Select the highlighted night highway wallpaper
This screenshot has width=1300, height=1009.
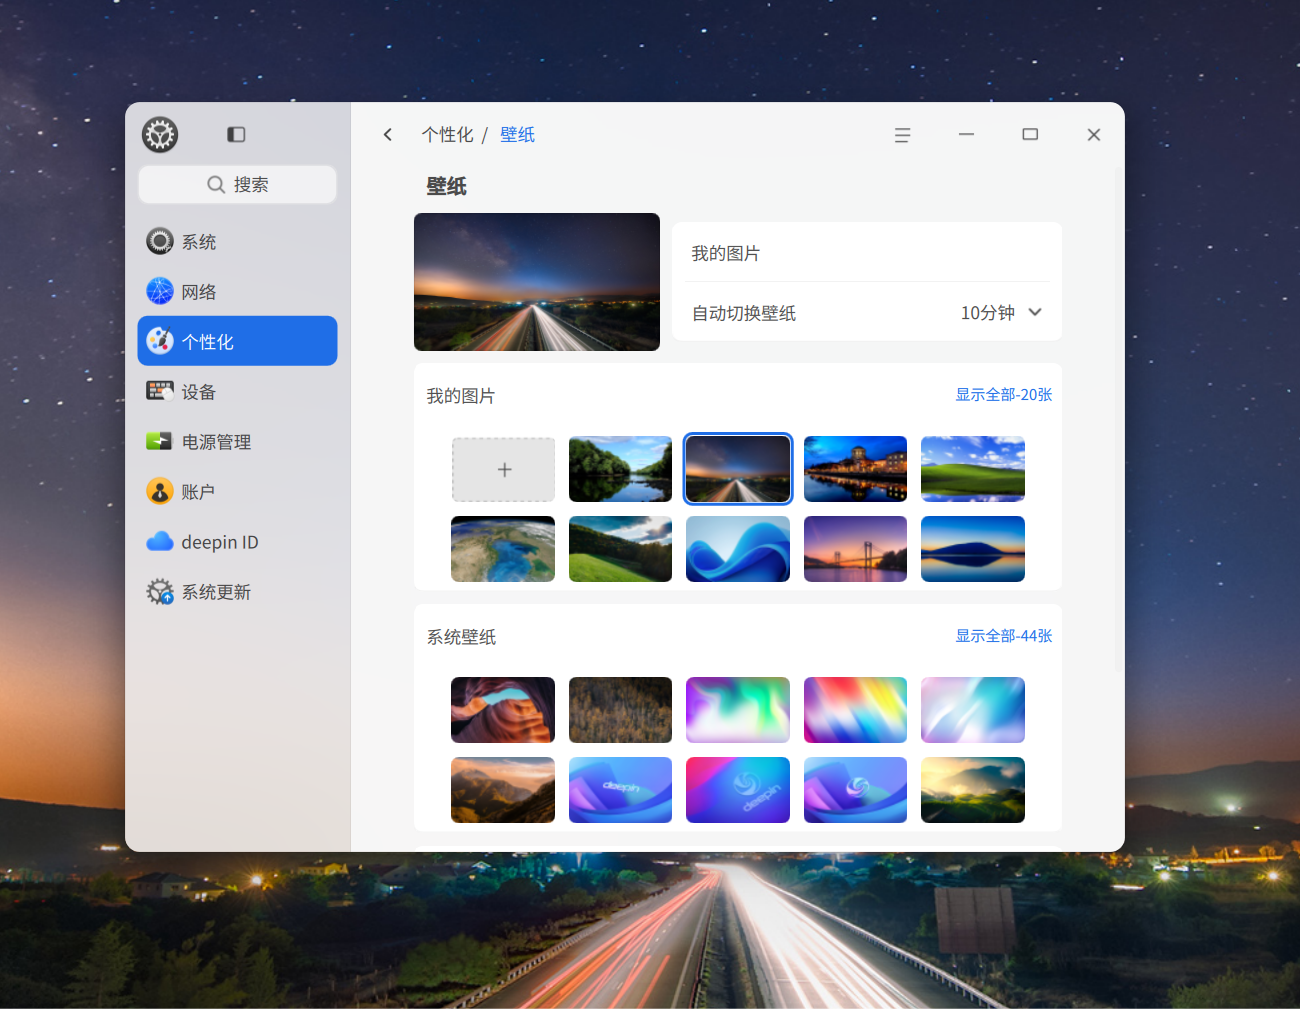(738, 469)
